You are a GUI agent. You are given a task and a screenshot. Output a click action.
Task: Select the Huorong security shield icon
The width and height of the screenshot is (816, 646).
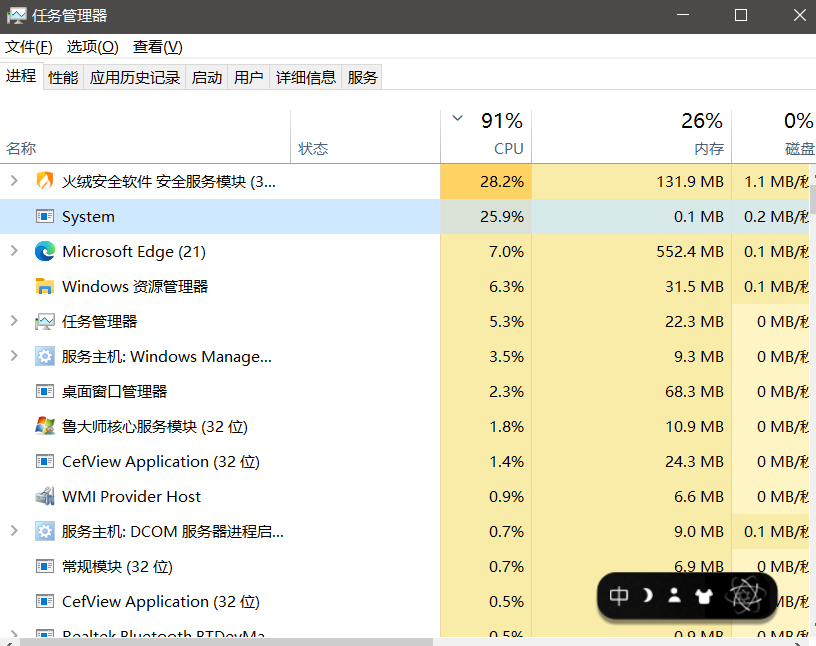45,182
